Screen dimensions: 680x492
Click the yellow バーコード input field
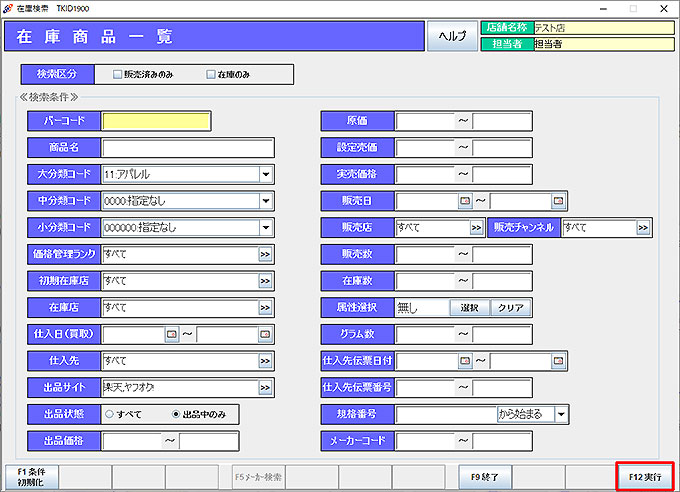tap(156, 122)
